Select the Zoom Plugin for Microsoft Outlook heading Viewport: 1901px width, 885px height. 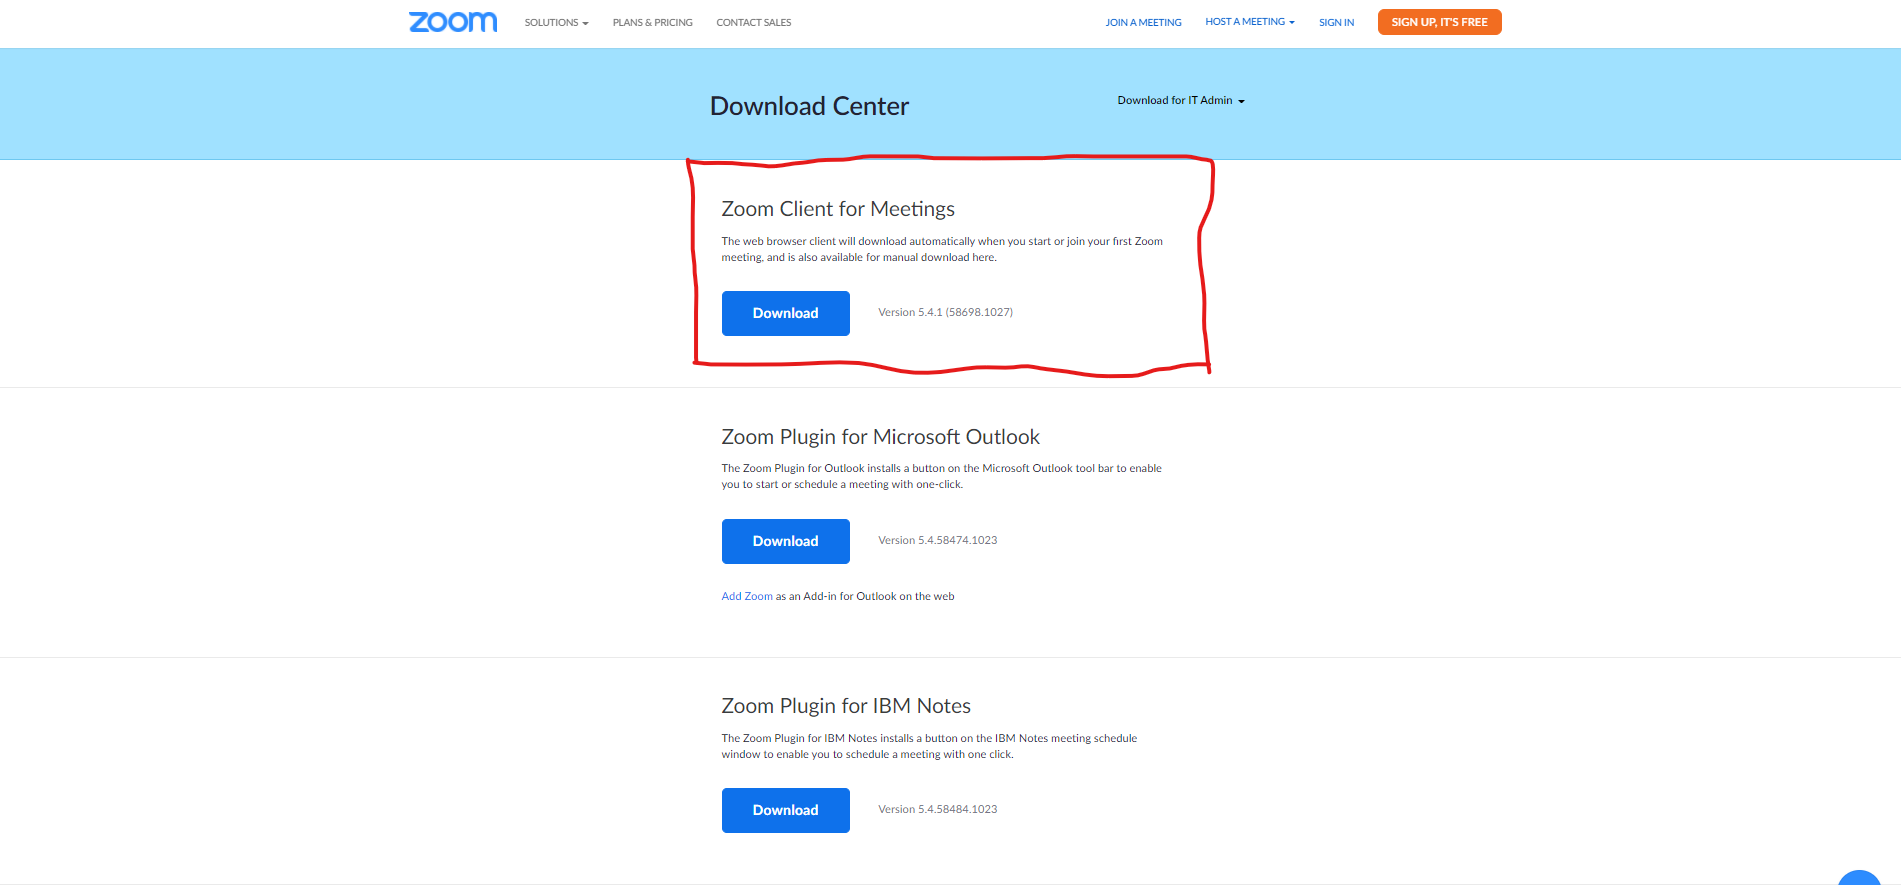point(880,437)
